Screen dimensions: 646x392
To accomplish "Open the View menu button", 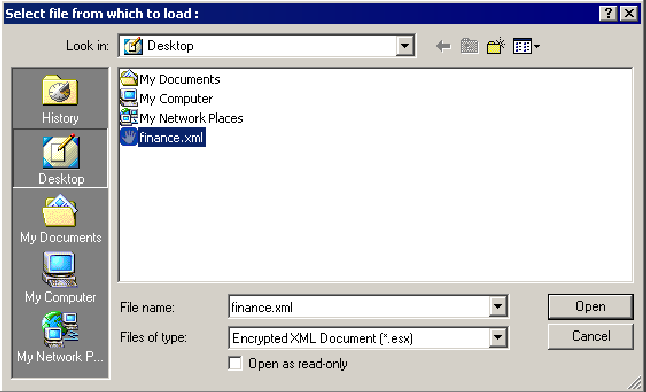I will pyautogui.click(x=526, y=46).
